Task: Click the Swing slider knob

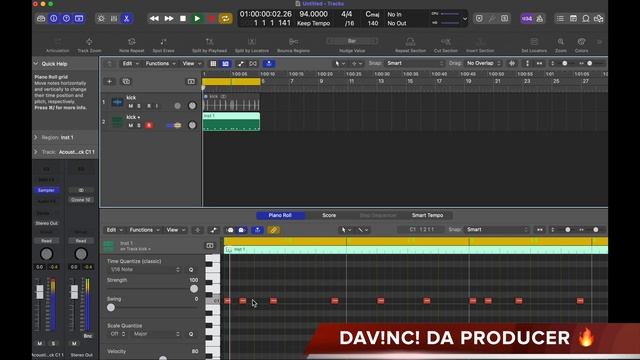Action: click(111, 307)
